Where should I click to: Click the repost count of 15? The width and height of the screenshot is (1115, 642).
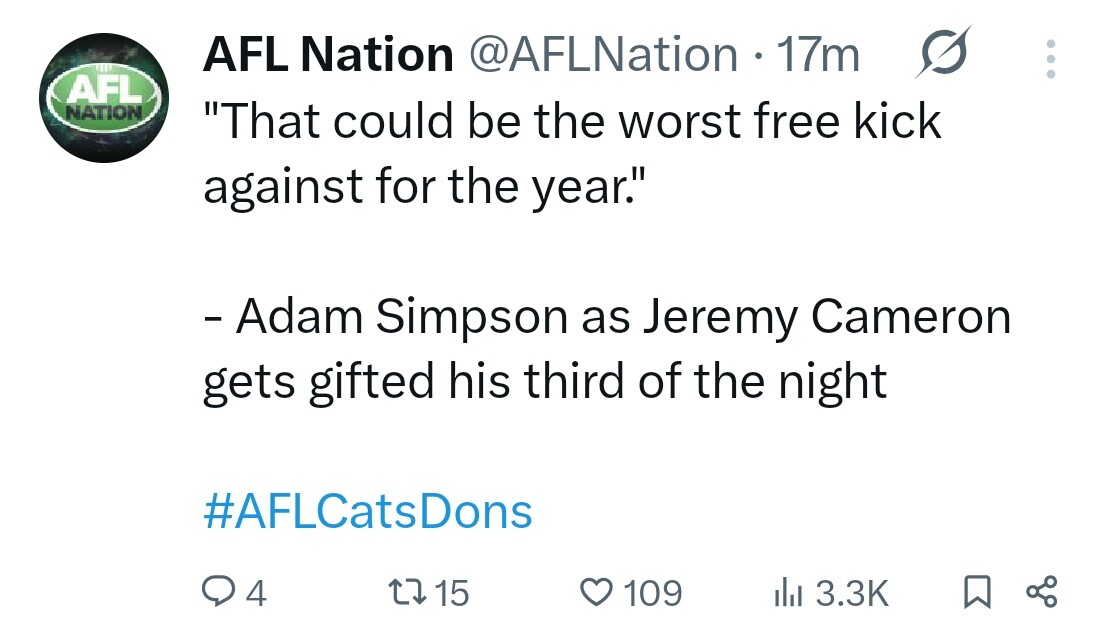point(452,594)
